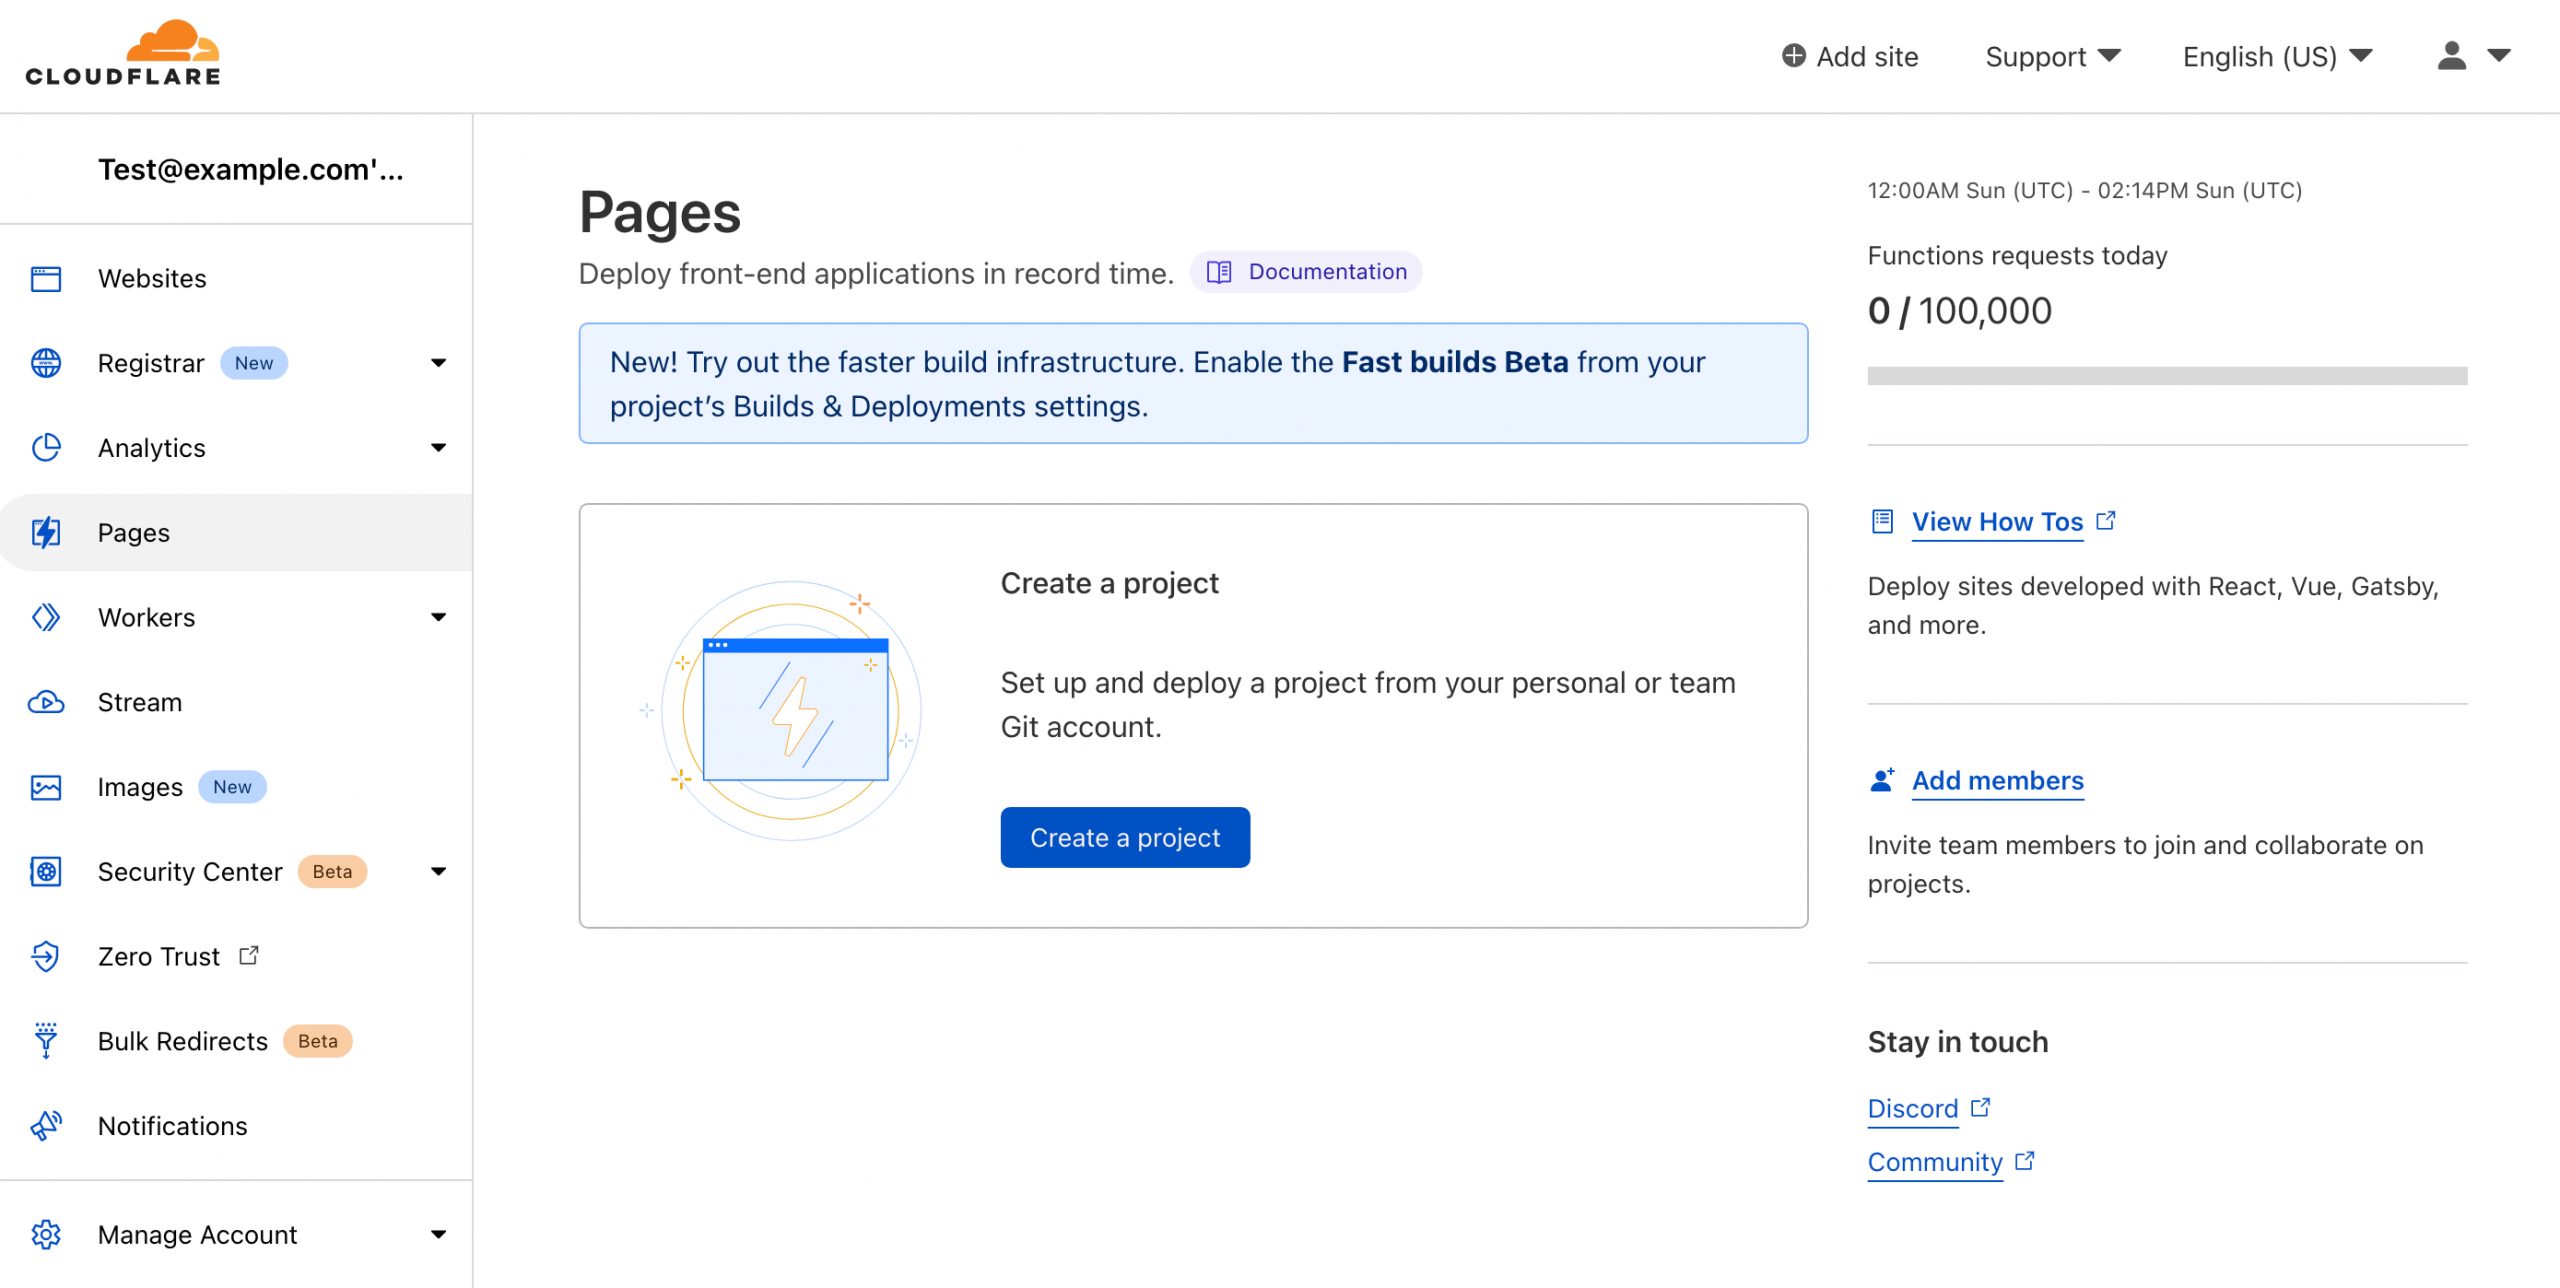Click the external link icon beside Zero Trust
The image size is (2560, 1288).
click(x=249, y=956)
